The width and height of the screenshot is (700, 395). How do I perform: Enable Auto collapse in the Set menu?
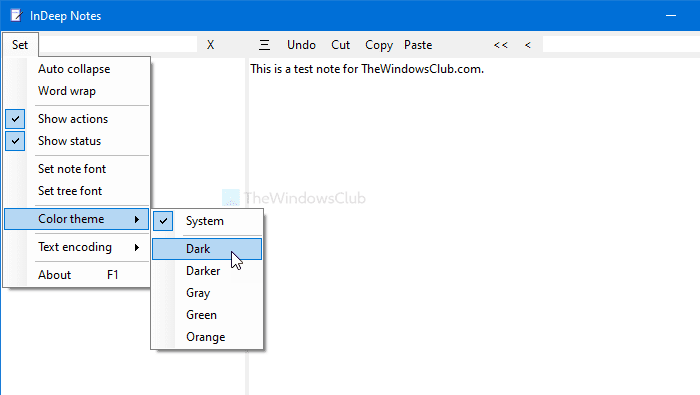(77, 69)
